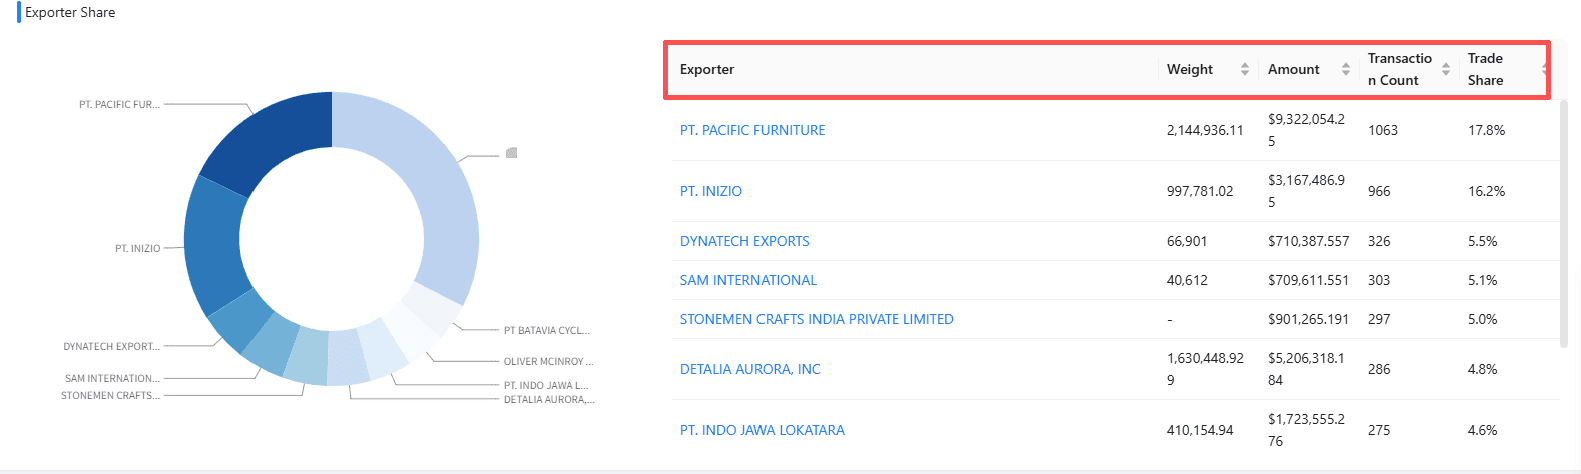Click the amount $710,387.557
The width and height of the screenshot is (1581, 474).
tap(1308, 241)
